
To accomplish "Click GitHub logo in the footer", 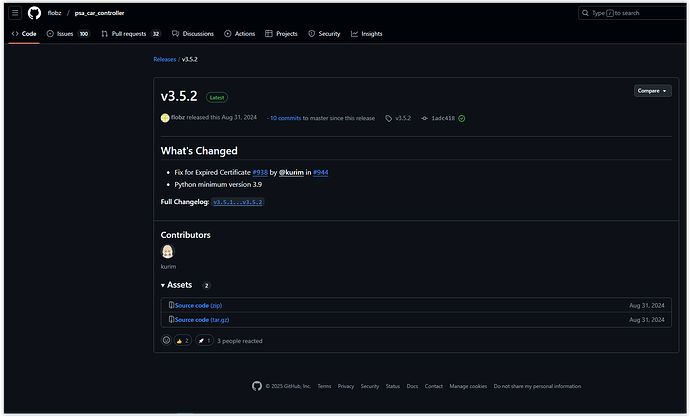I will [x=257, y=386].
